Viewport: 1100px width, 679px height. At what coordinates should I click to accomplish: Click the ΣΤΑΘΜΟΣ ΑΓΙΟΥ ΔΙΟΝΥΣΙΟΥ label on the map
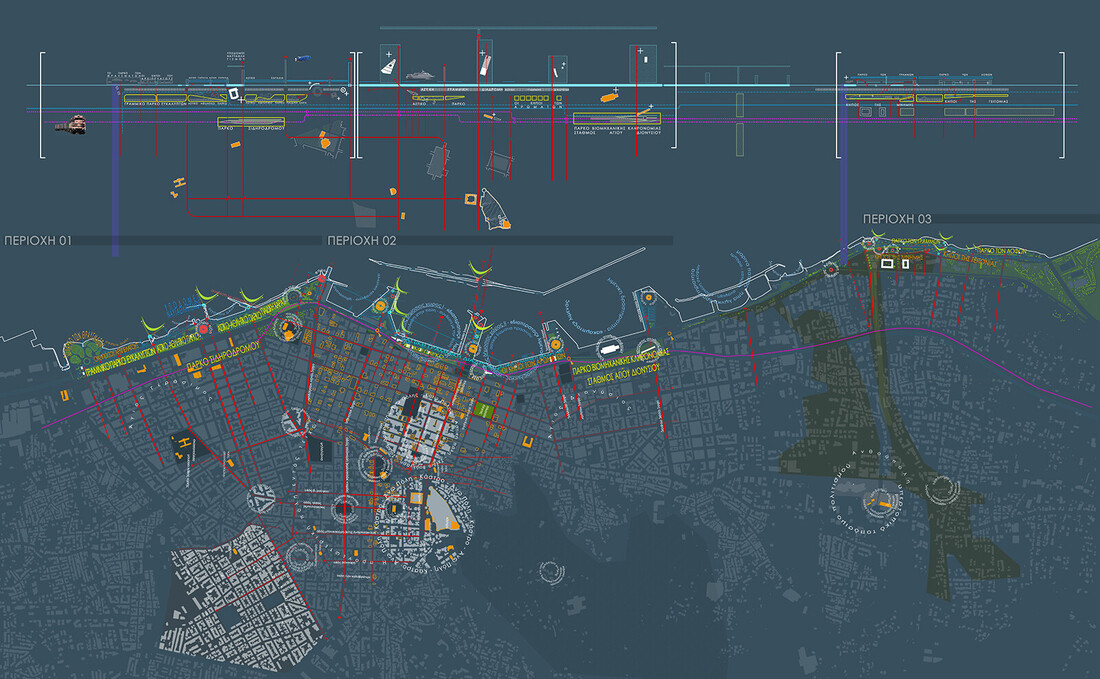pyautogui.click(x=619, y=380)
